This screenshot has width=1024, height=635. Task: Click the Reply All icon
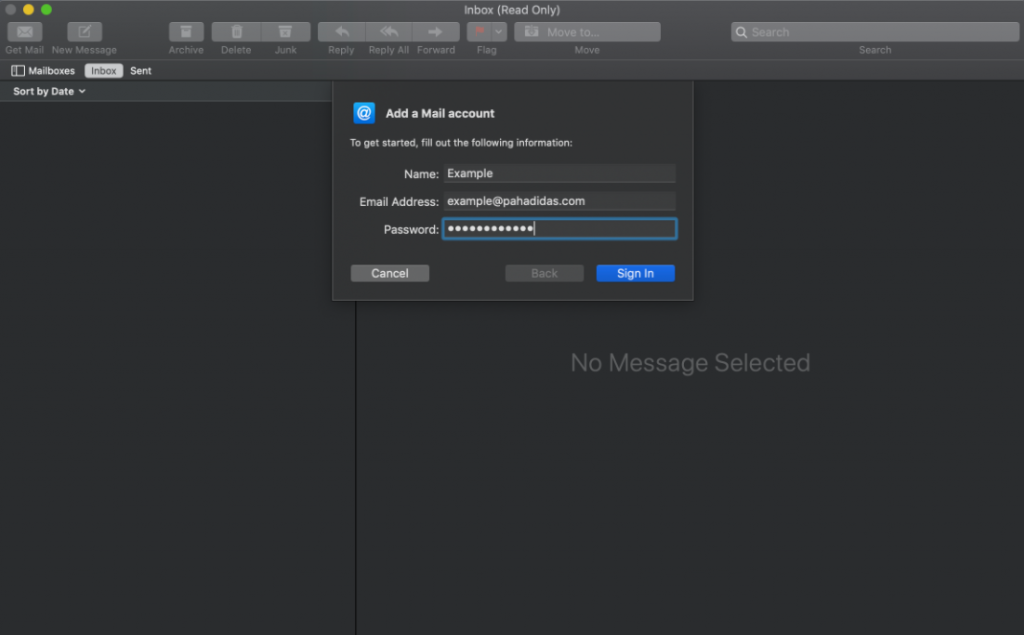coord(389,32)
